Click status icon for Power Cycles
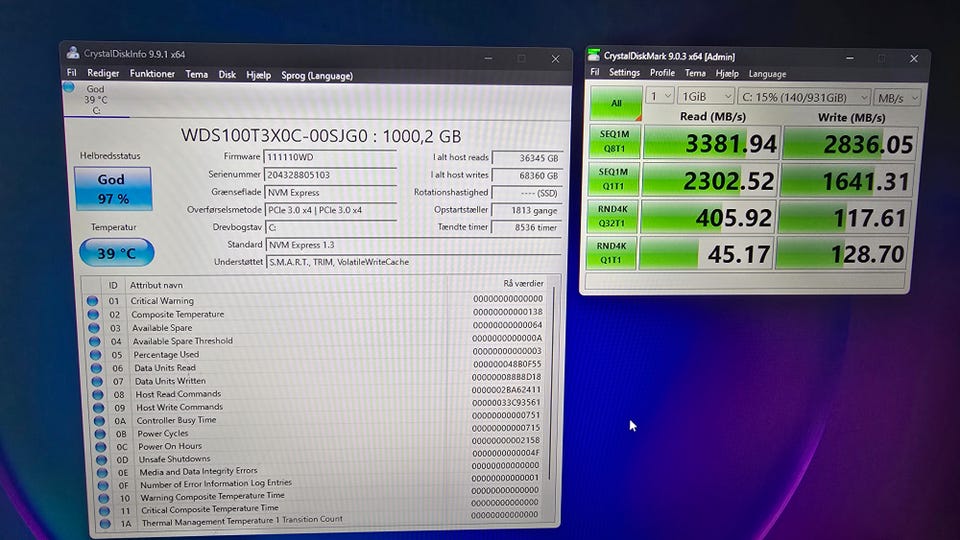 coord(100,433)
